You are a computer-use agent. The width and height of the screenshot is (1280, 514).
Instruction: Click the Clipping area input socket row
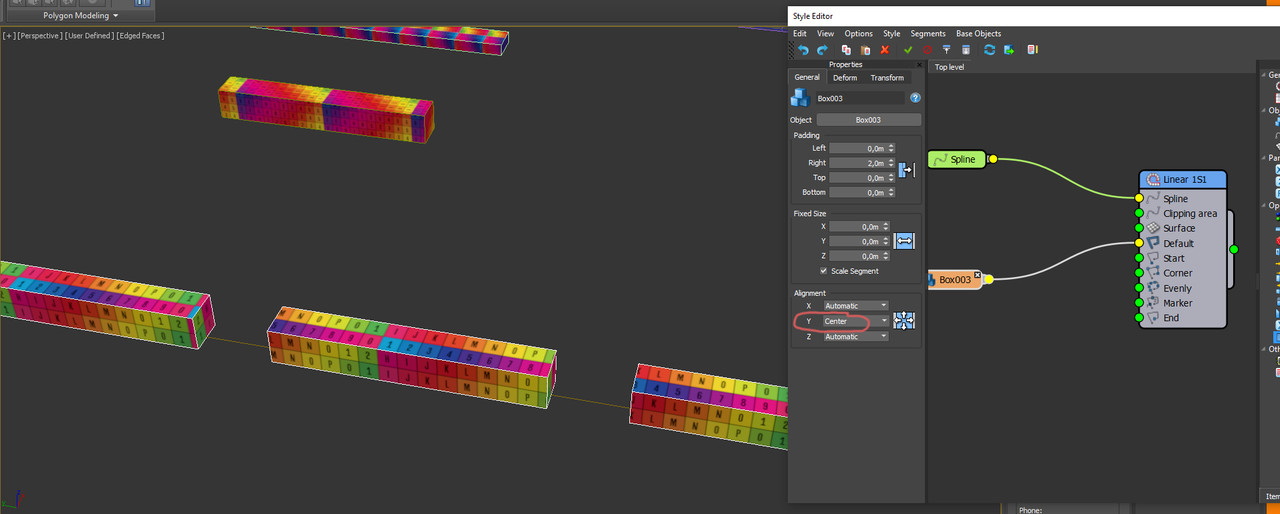pos(1182,213)
